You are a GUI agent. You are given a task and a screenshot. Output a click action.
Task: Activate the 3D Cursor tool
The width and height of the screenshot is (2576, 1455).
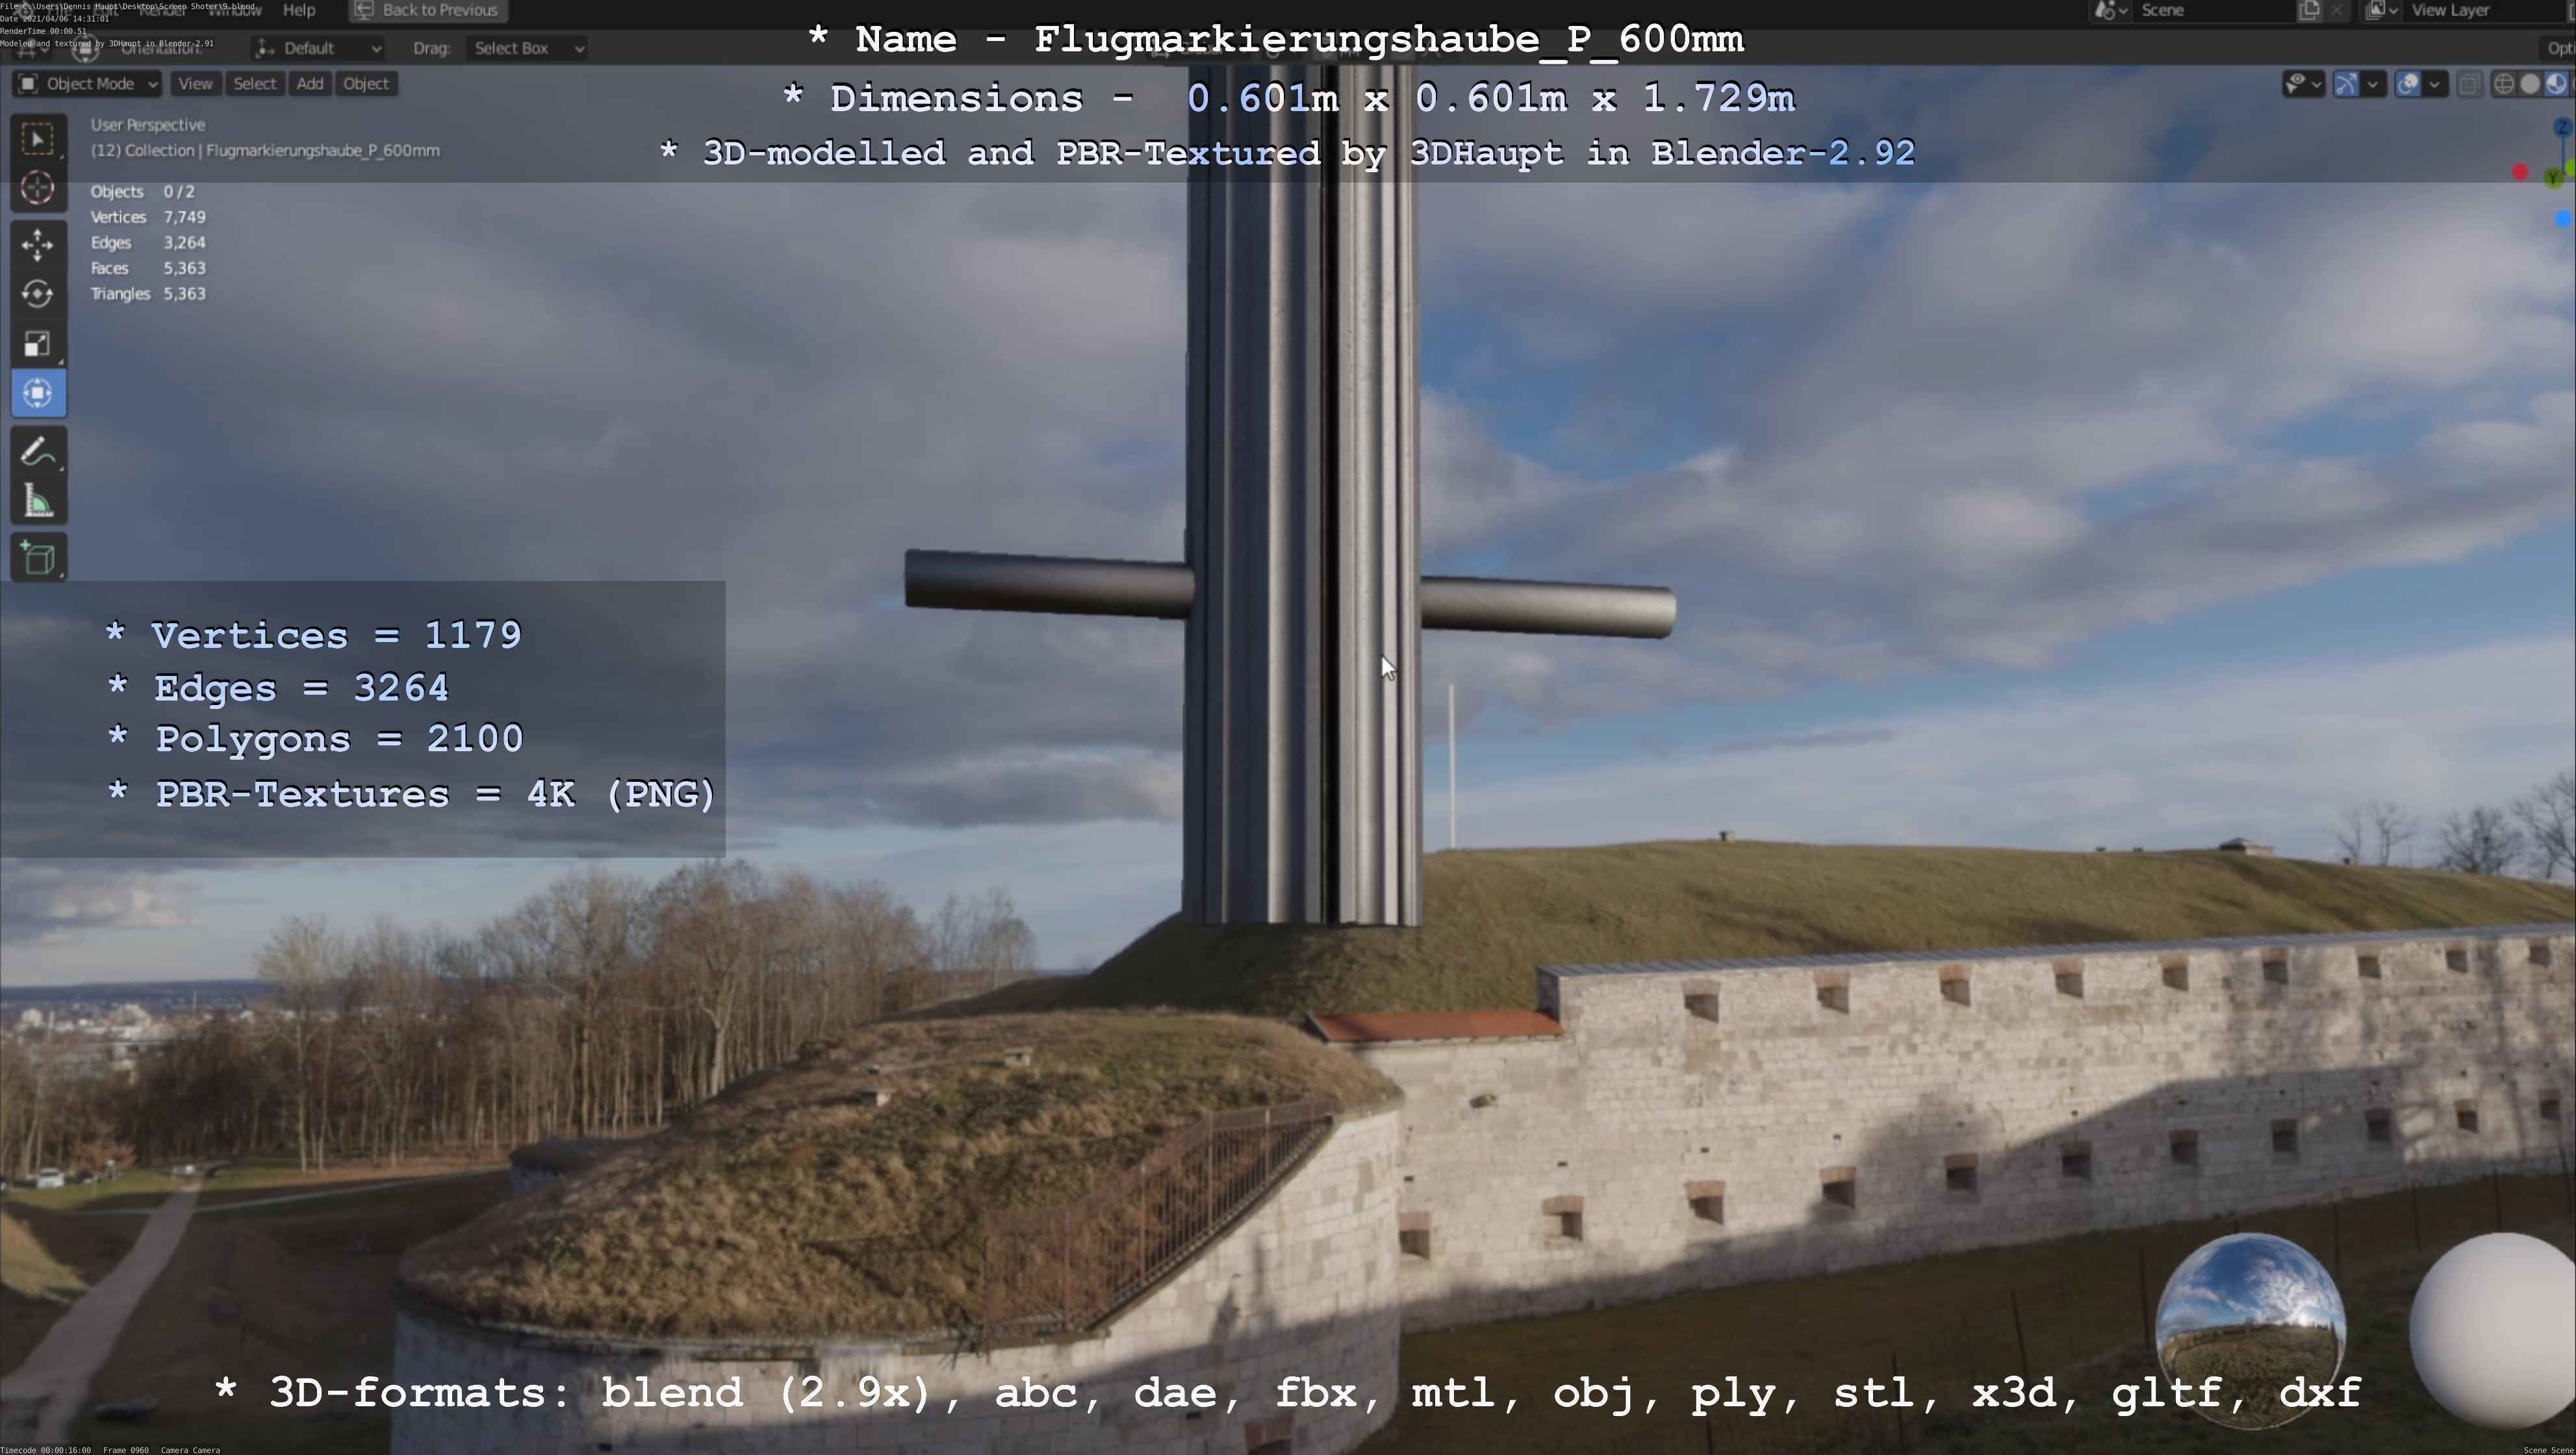38,188
